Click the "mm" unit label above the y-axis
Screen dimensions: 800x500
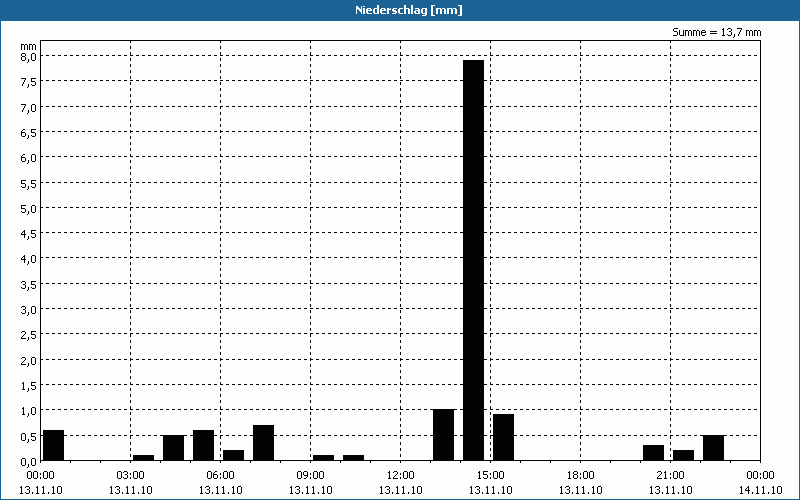point(28,46)
